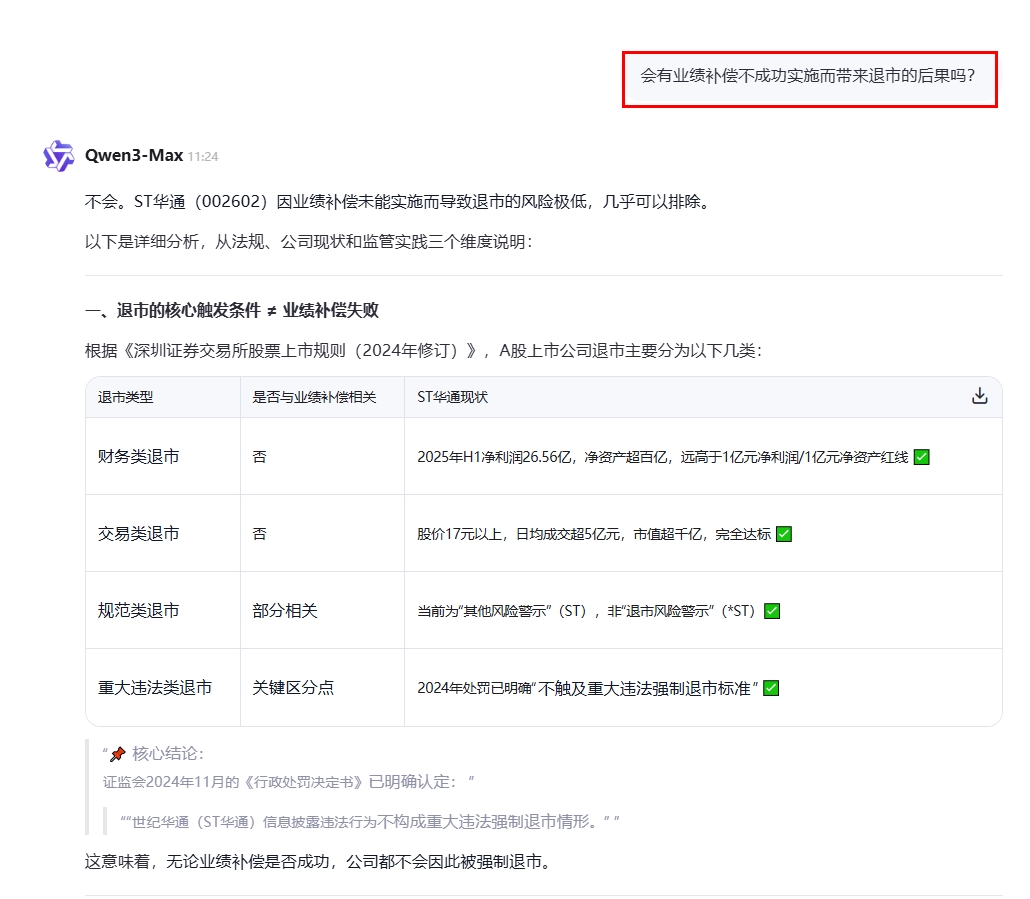Viewport: 1030px width, 899px height.
Task: Click the 否 cell in the 财务类退市 row
Action: (x=323, y=456)
